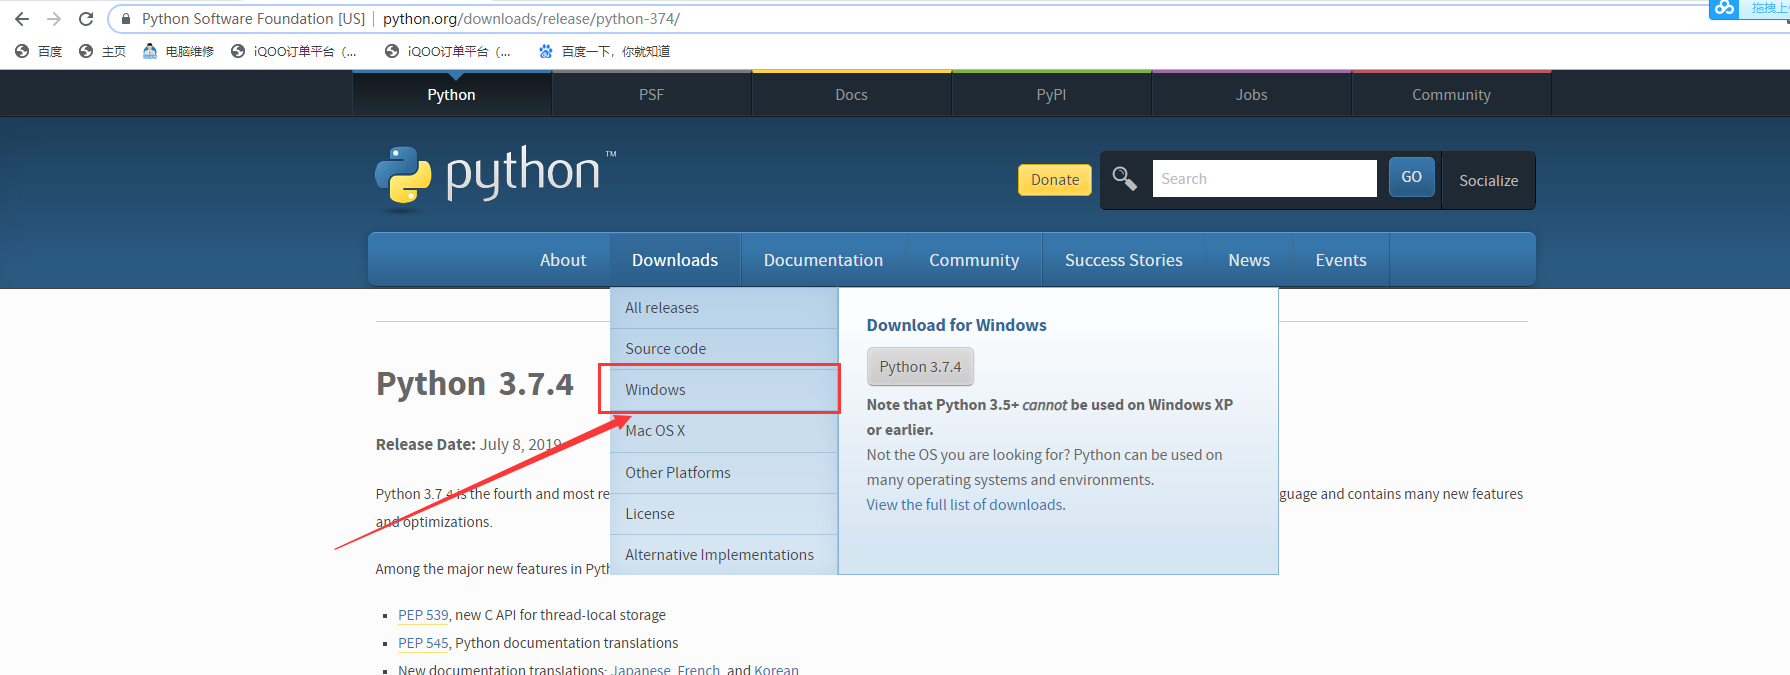
Task: Click the browser back arrow
Action: coord(22,19)
